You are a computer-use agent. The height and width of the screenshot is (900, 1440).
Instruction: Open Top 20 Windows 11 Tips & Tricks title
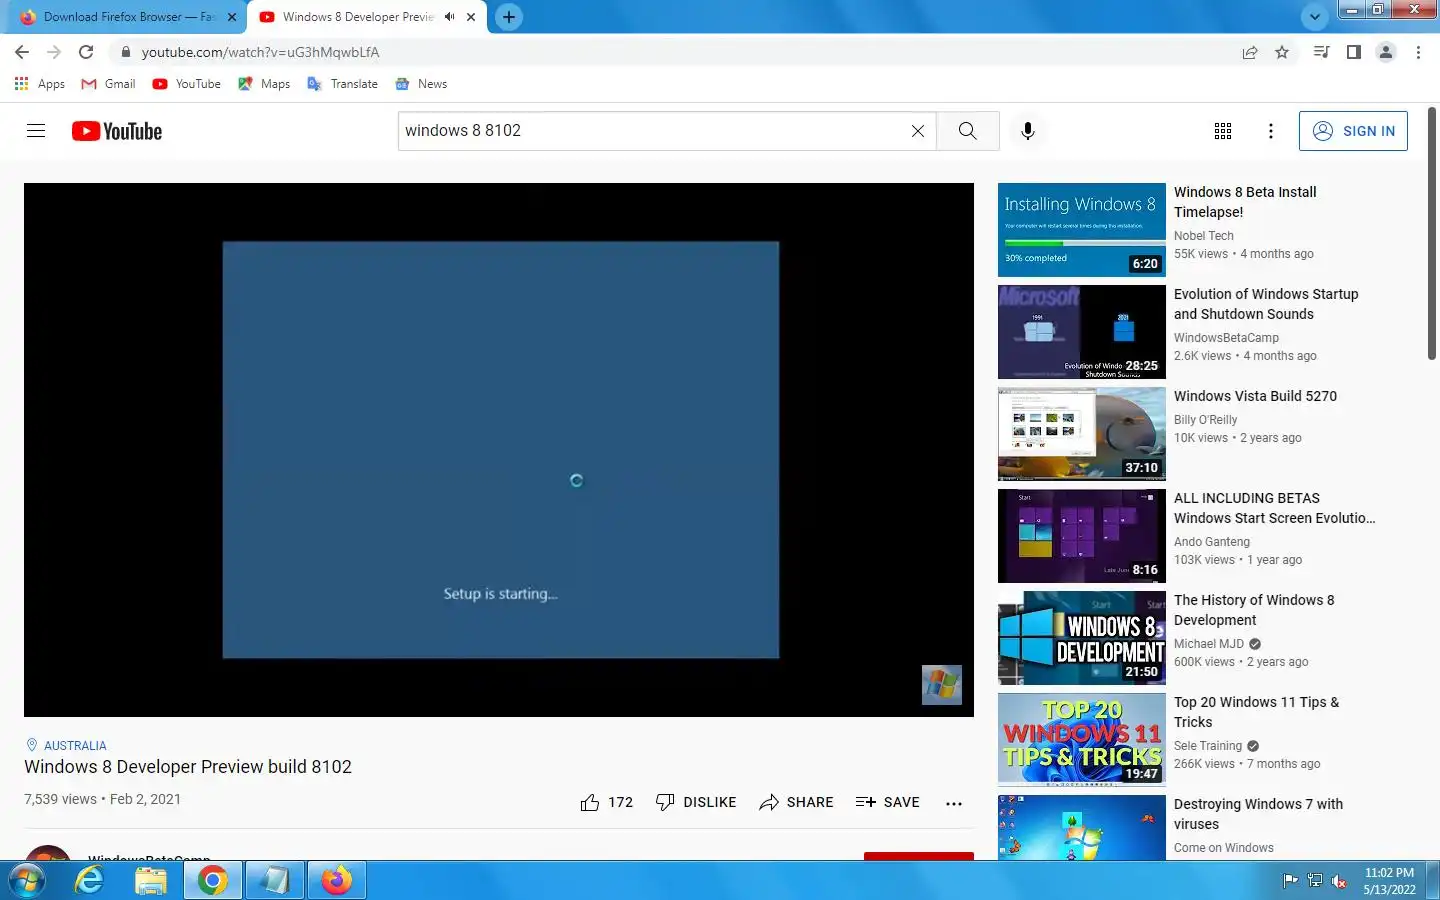[1256, 712]
